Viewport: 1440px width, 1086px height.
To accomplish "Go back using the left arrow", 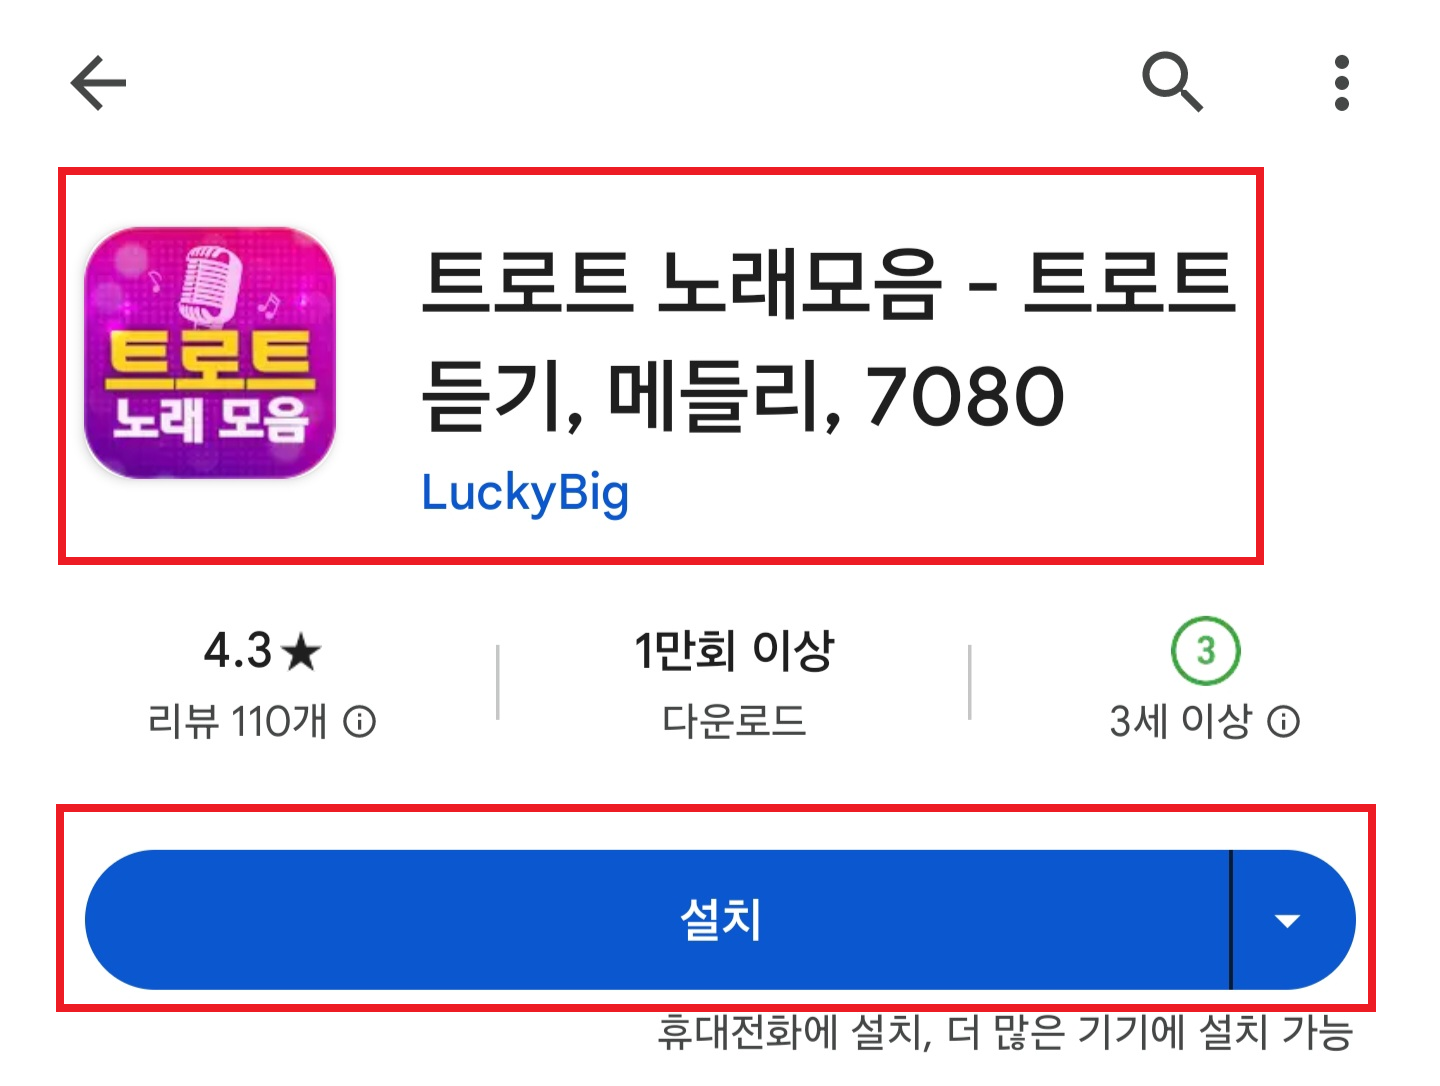I will pos(98,82).
